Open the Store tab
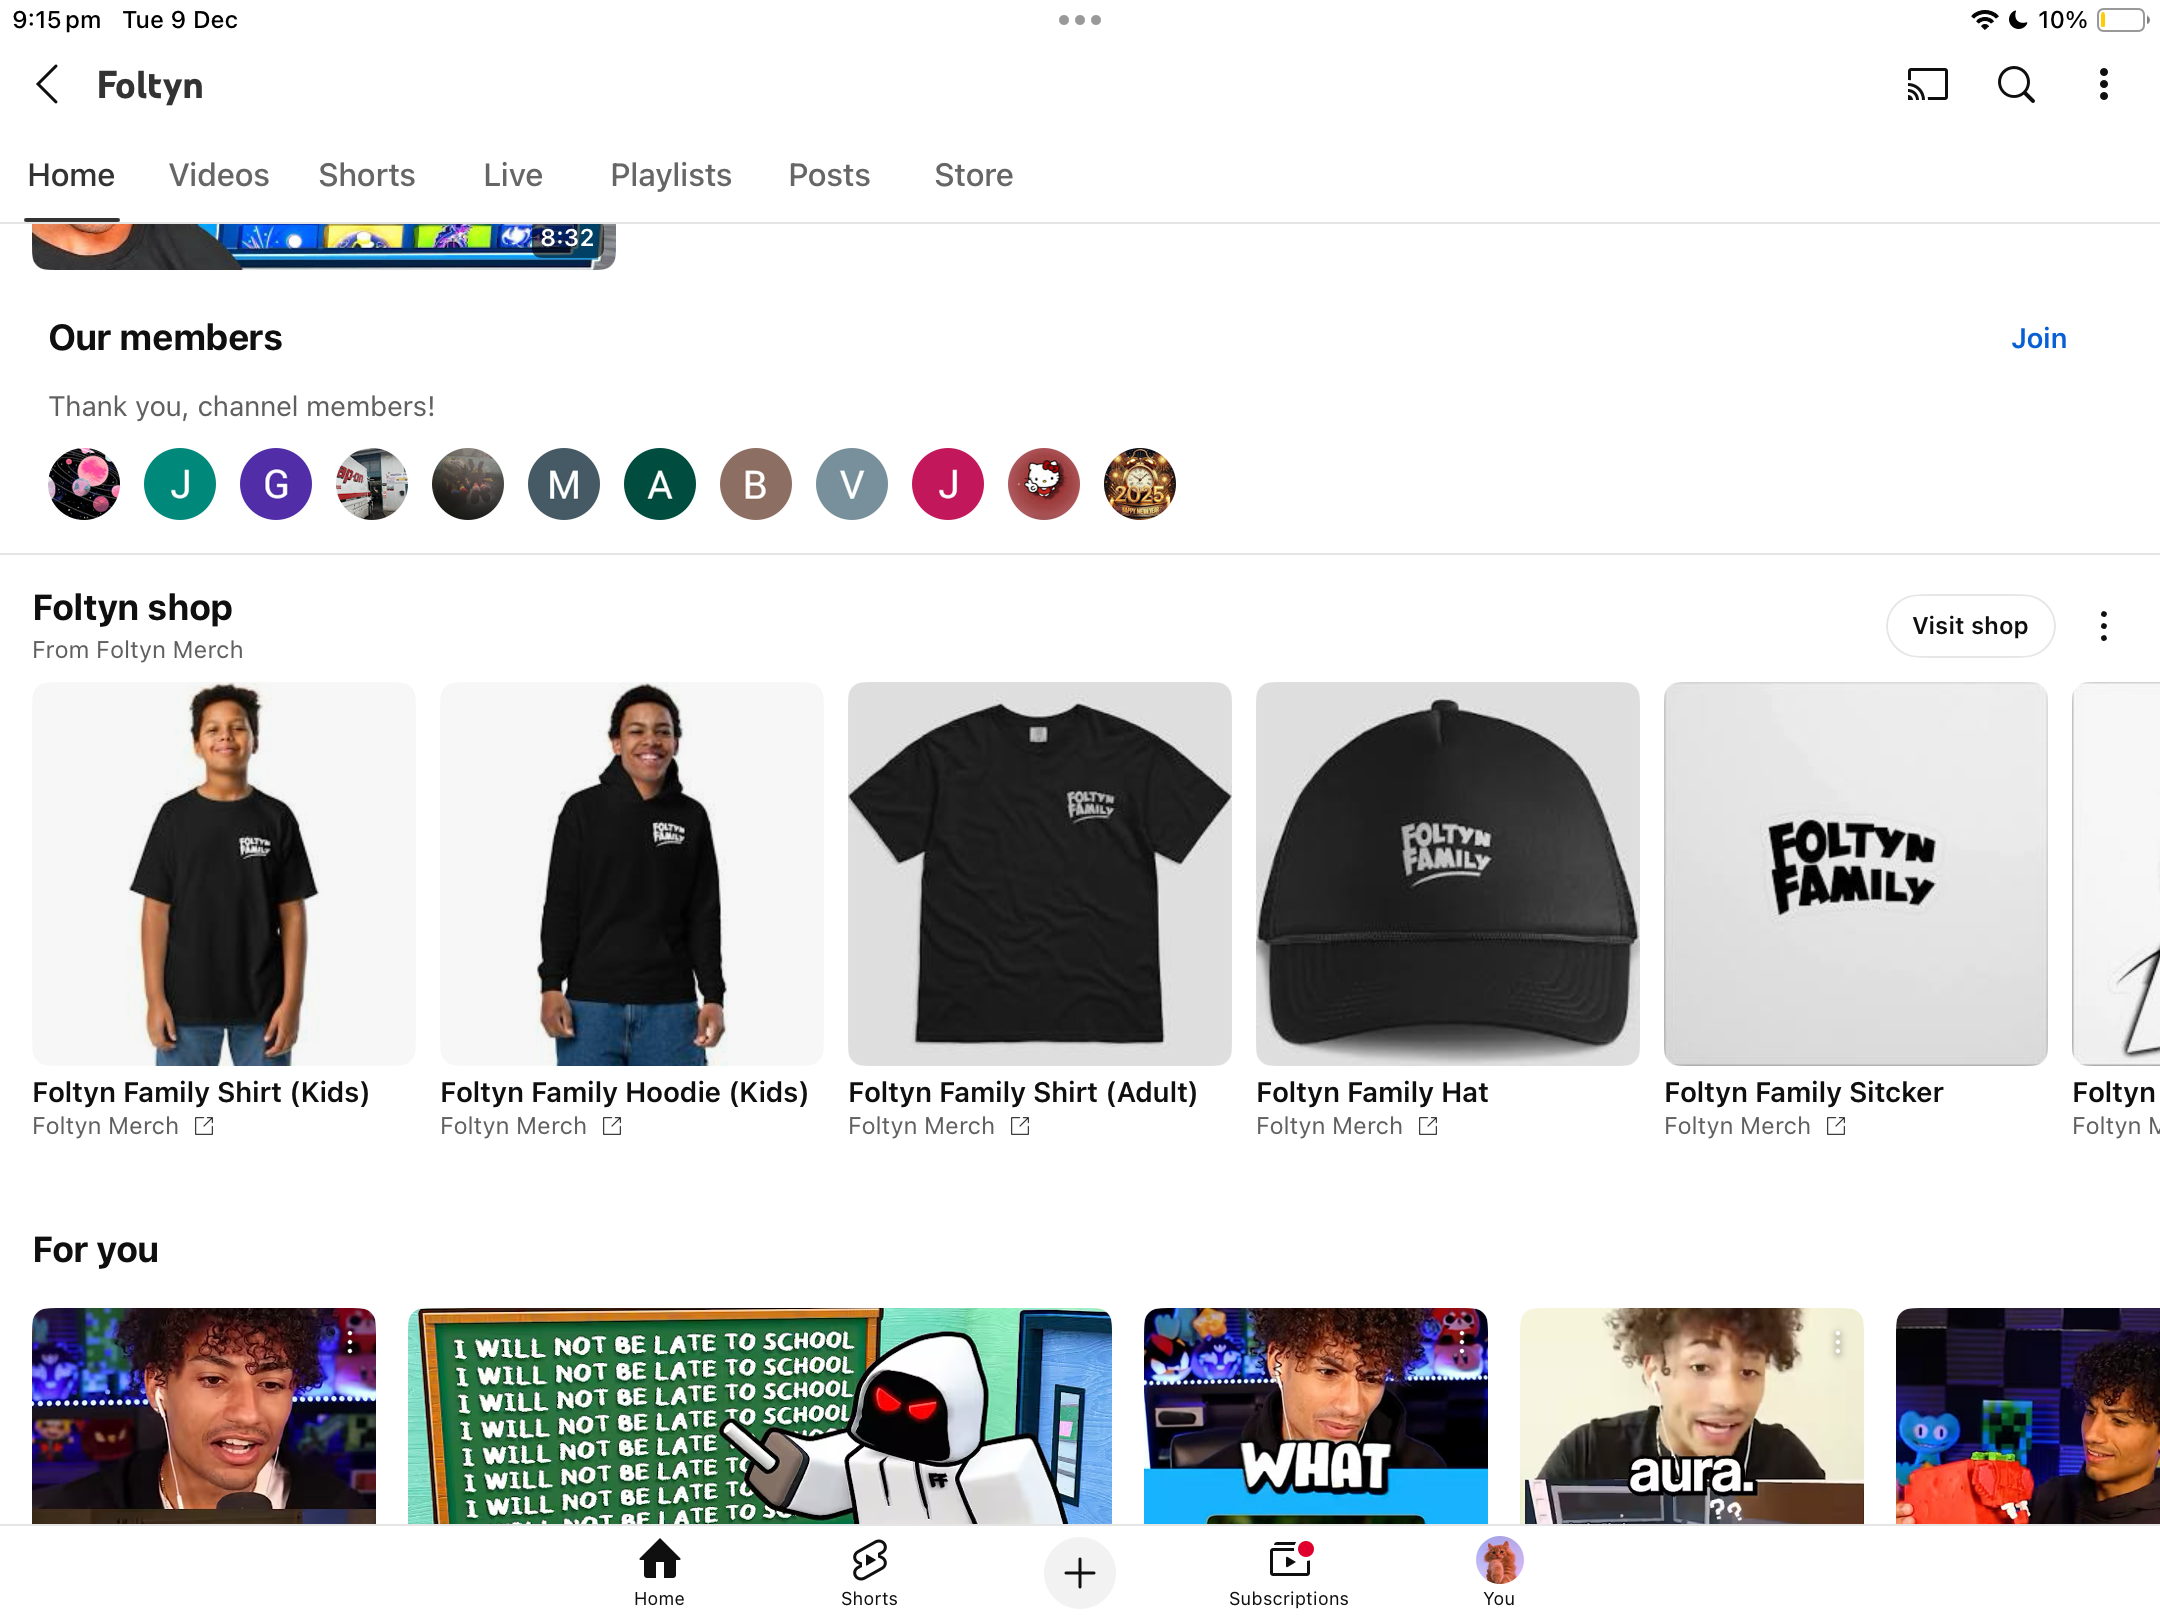Image resolution: width=2160 pixels, height=1620 pixels. tap(973, 175)
